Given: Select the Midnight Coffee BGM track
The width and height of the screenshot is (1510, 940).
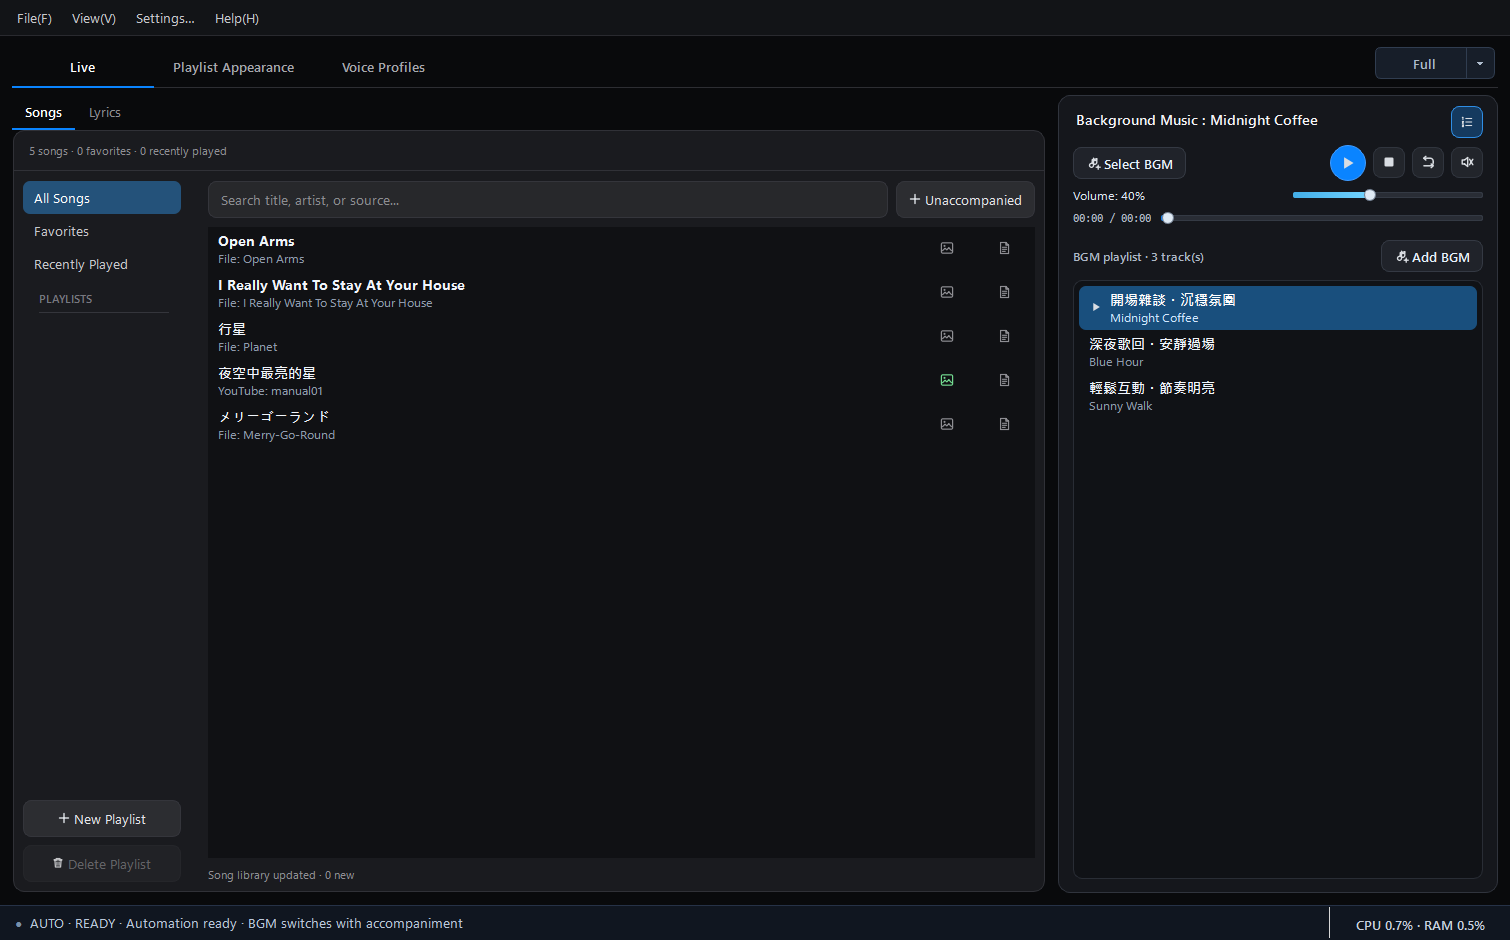Looking at the screenshot, I should pyautogui.click(x=1278, y=308).
